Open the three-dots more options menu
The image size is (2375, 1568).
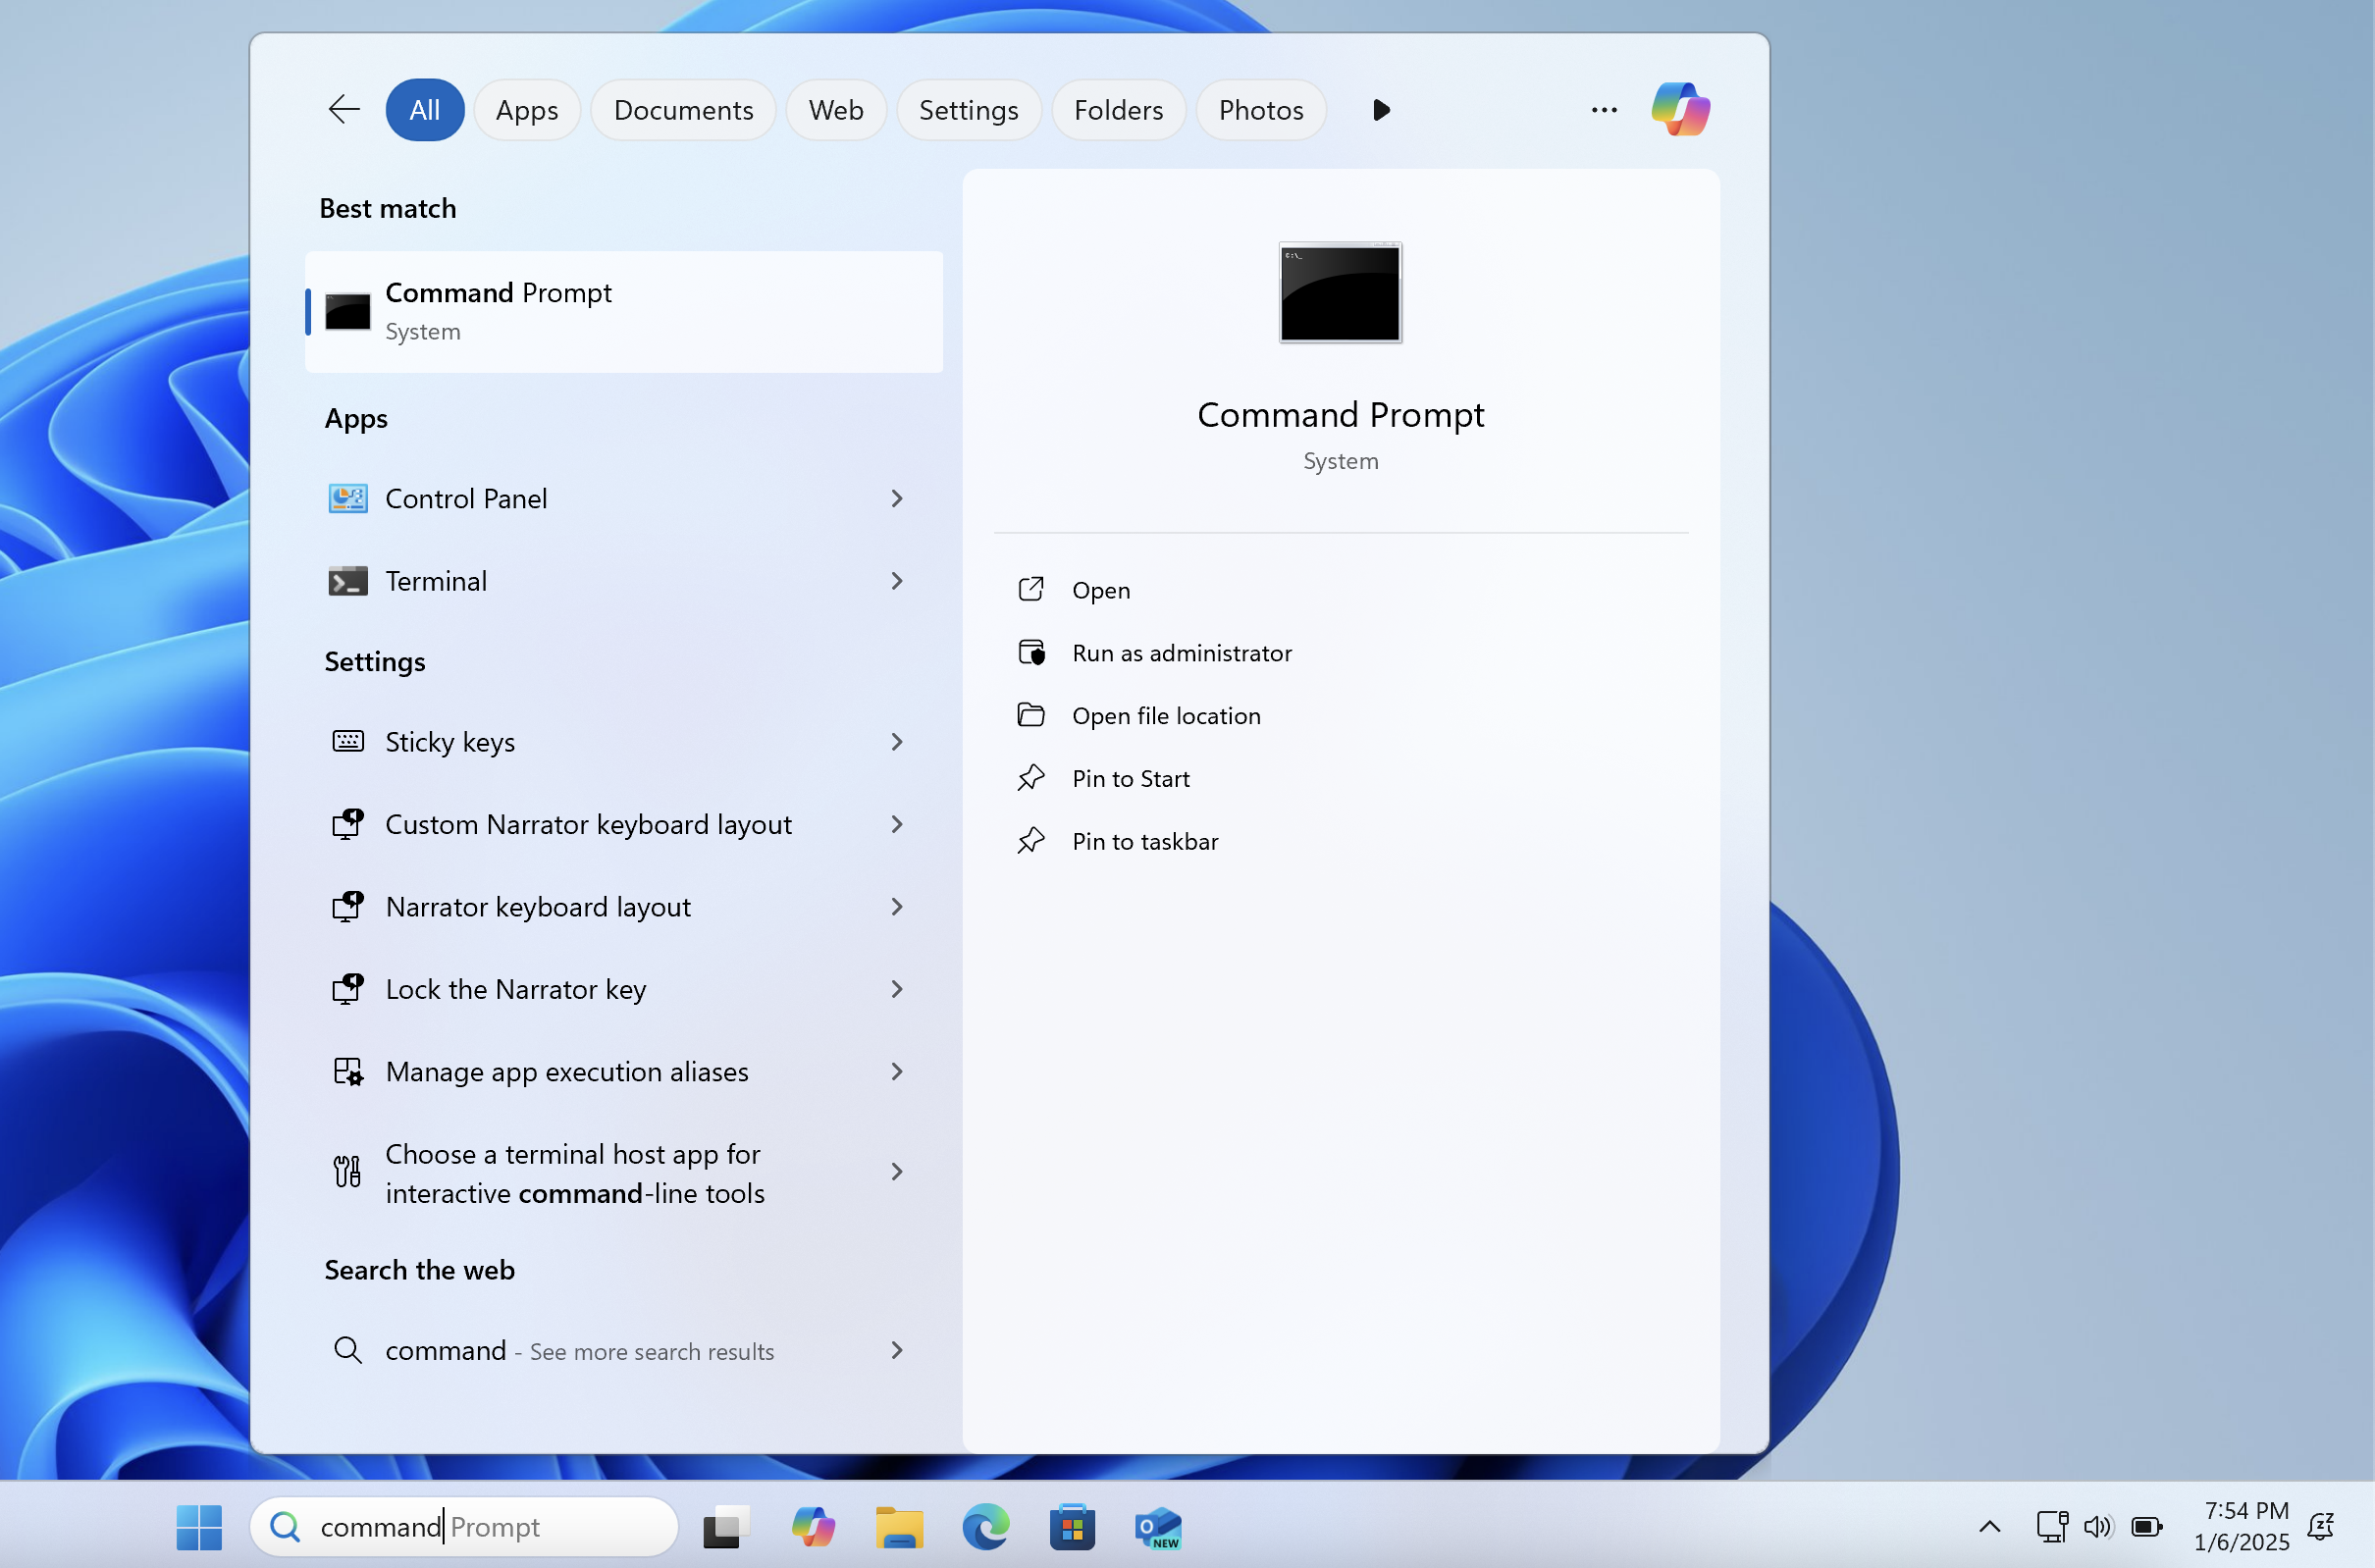click(x=1604, y=109)
